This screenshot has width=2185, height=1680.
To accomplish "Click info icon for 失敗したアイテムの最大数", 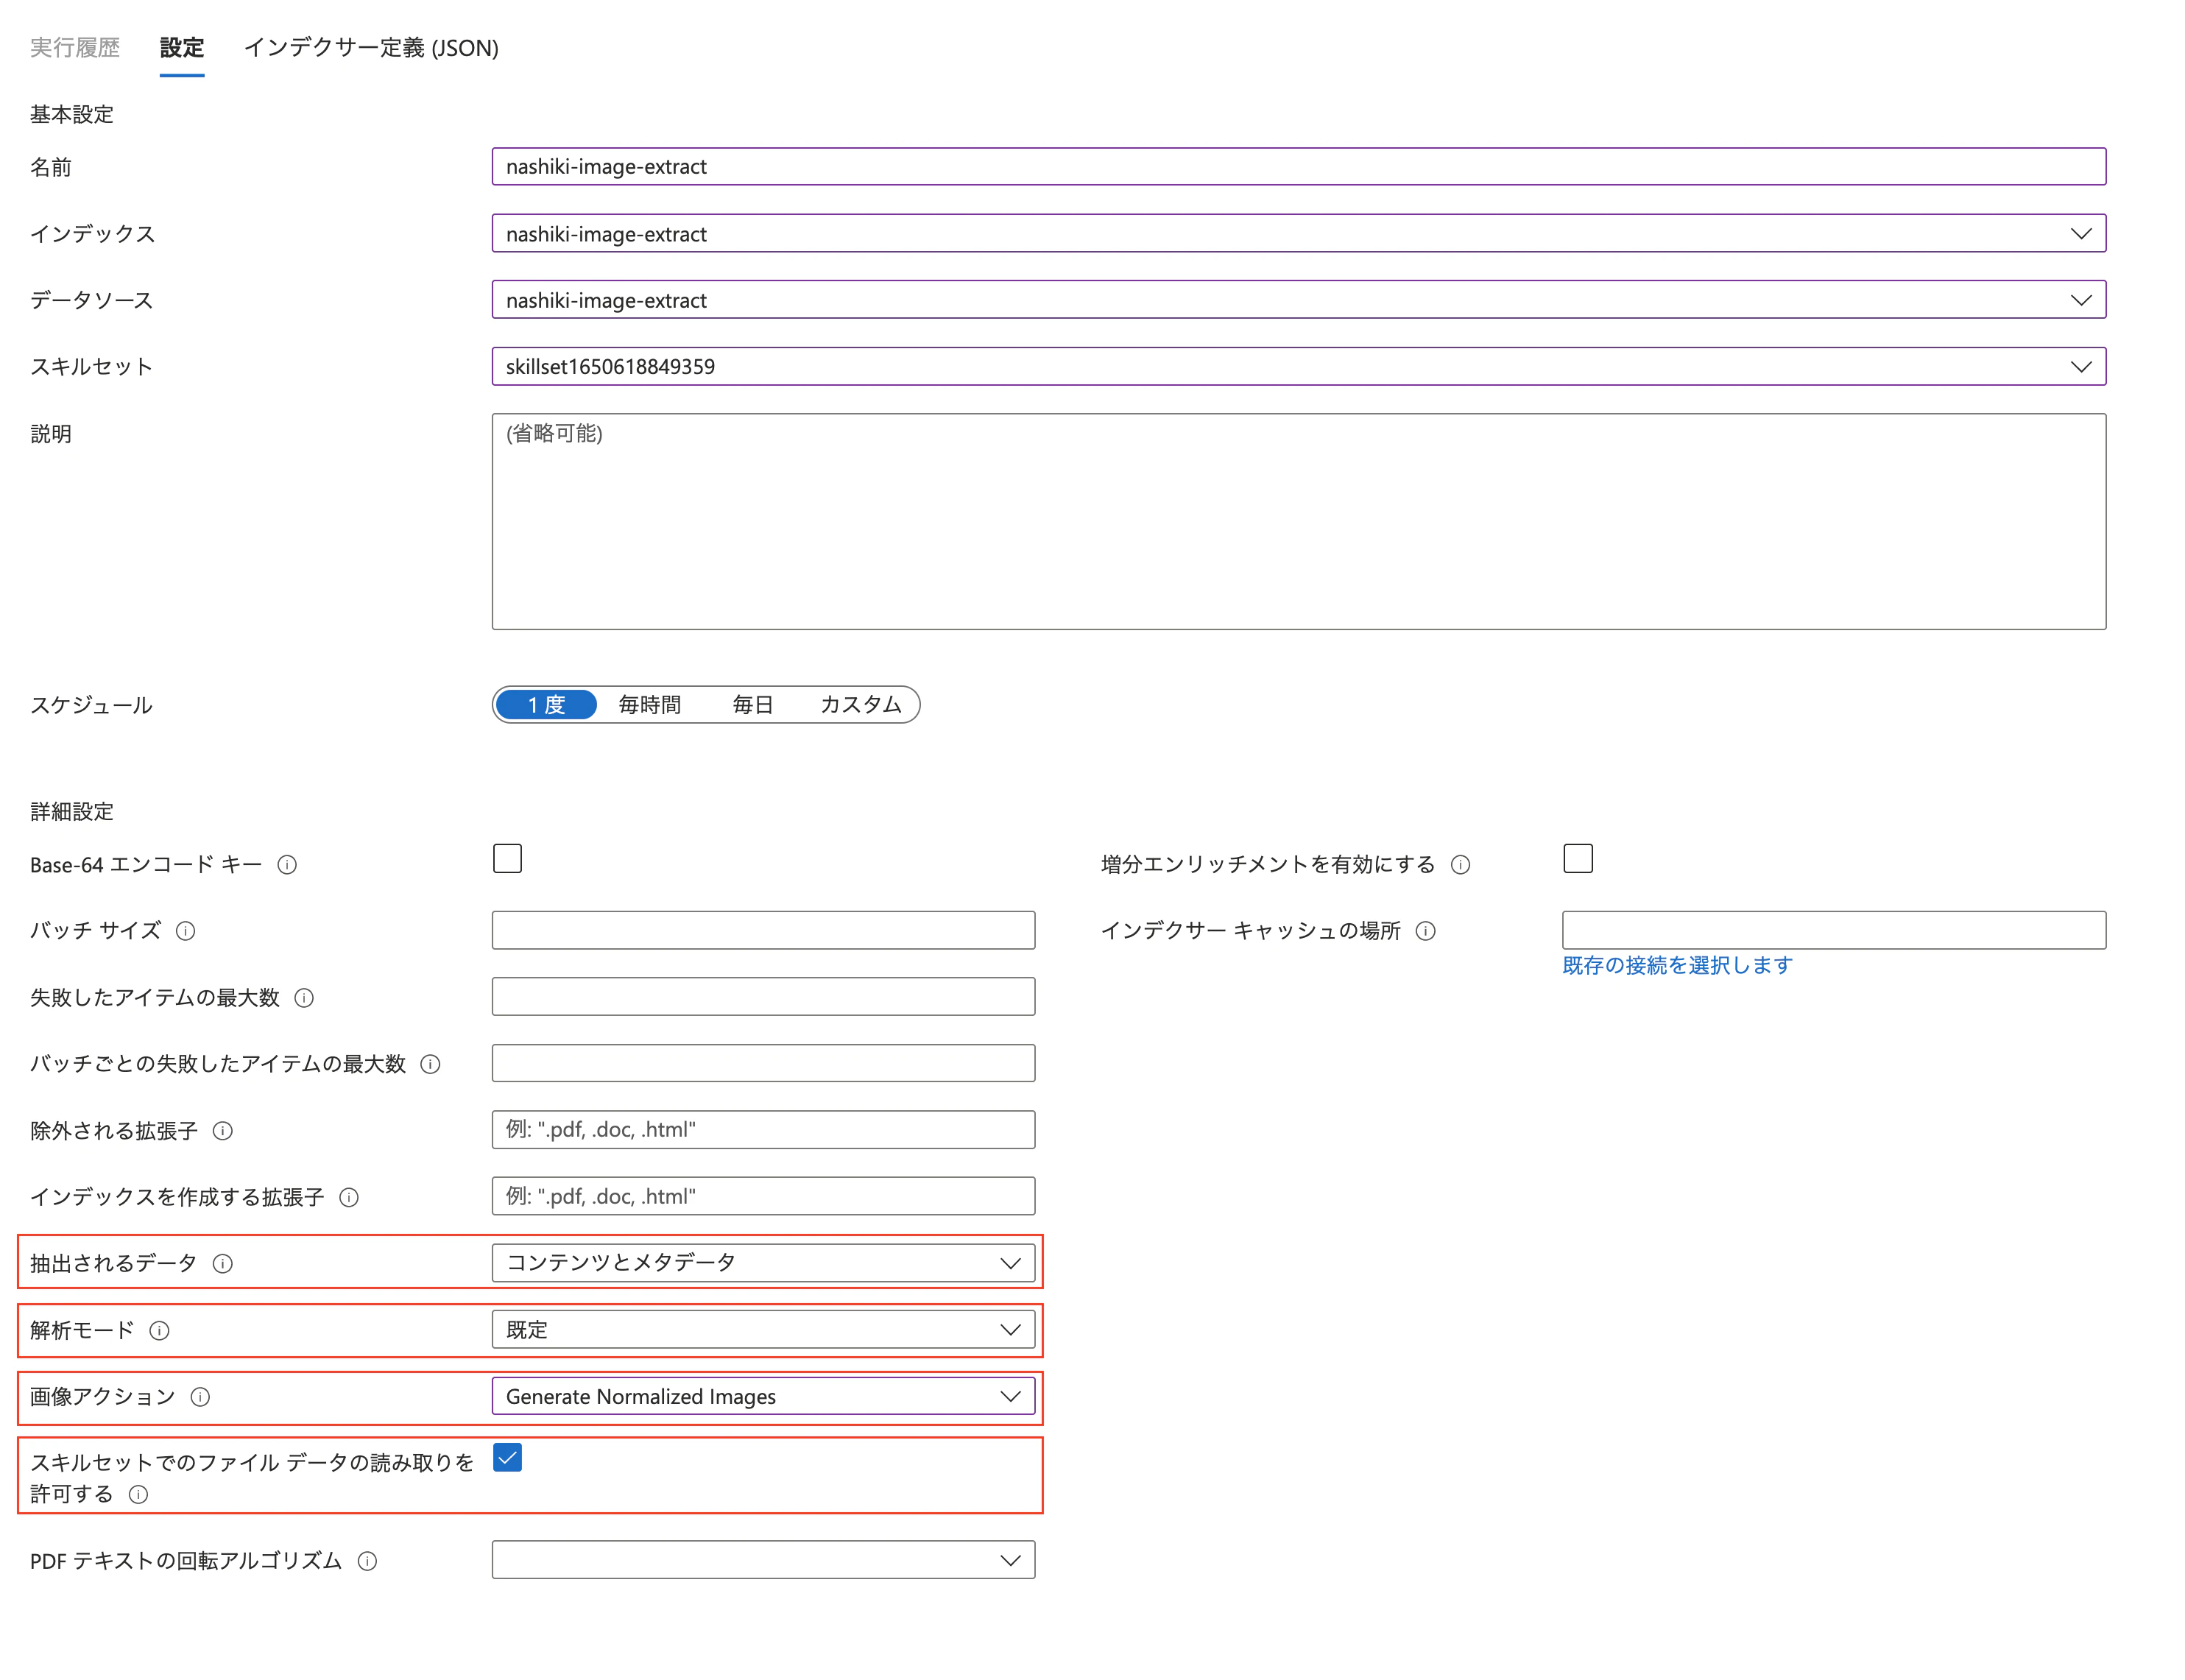I will [x=304, y=998].
